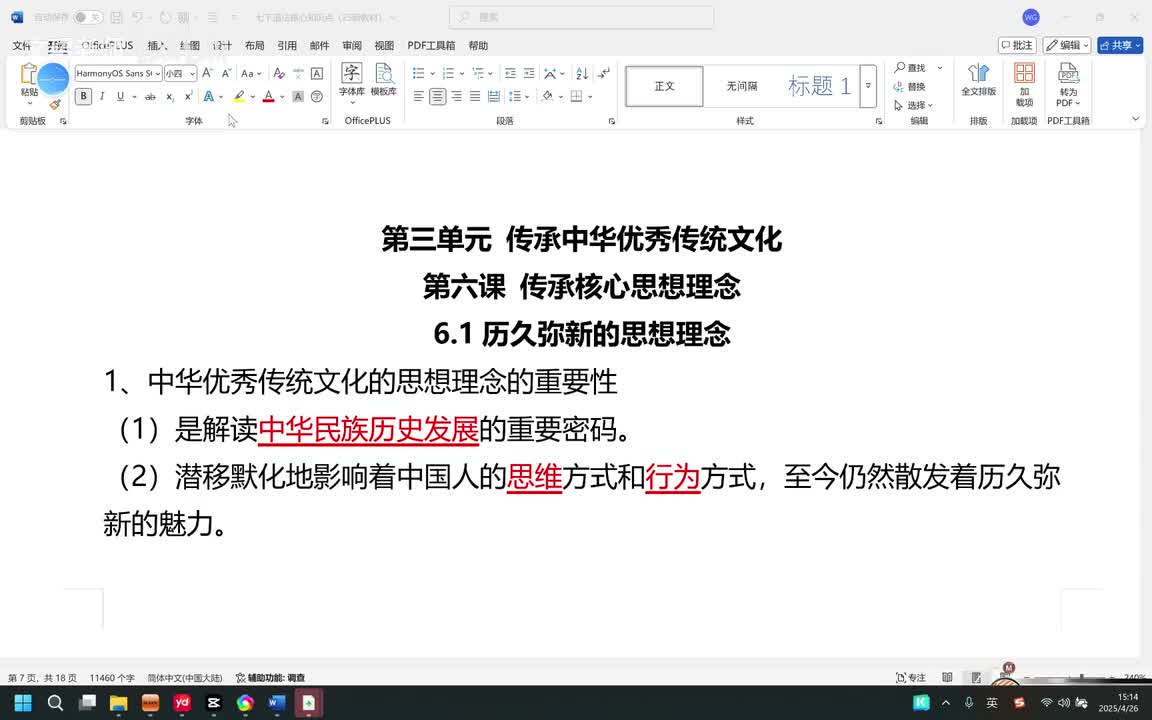The height and width of the screenshot is (720, 1152).
Task: Toggle Italic formatting
Action: [x=102, y=96]
